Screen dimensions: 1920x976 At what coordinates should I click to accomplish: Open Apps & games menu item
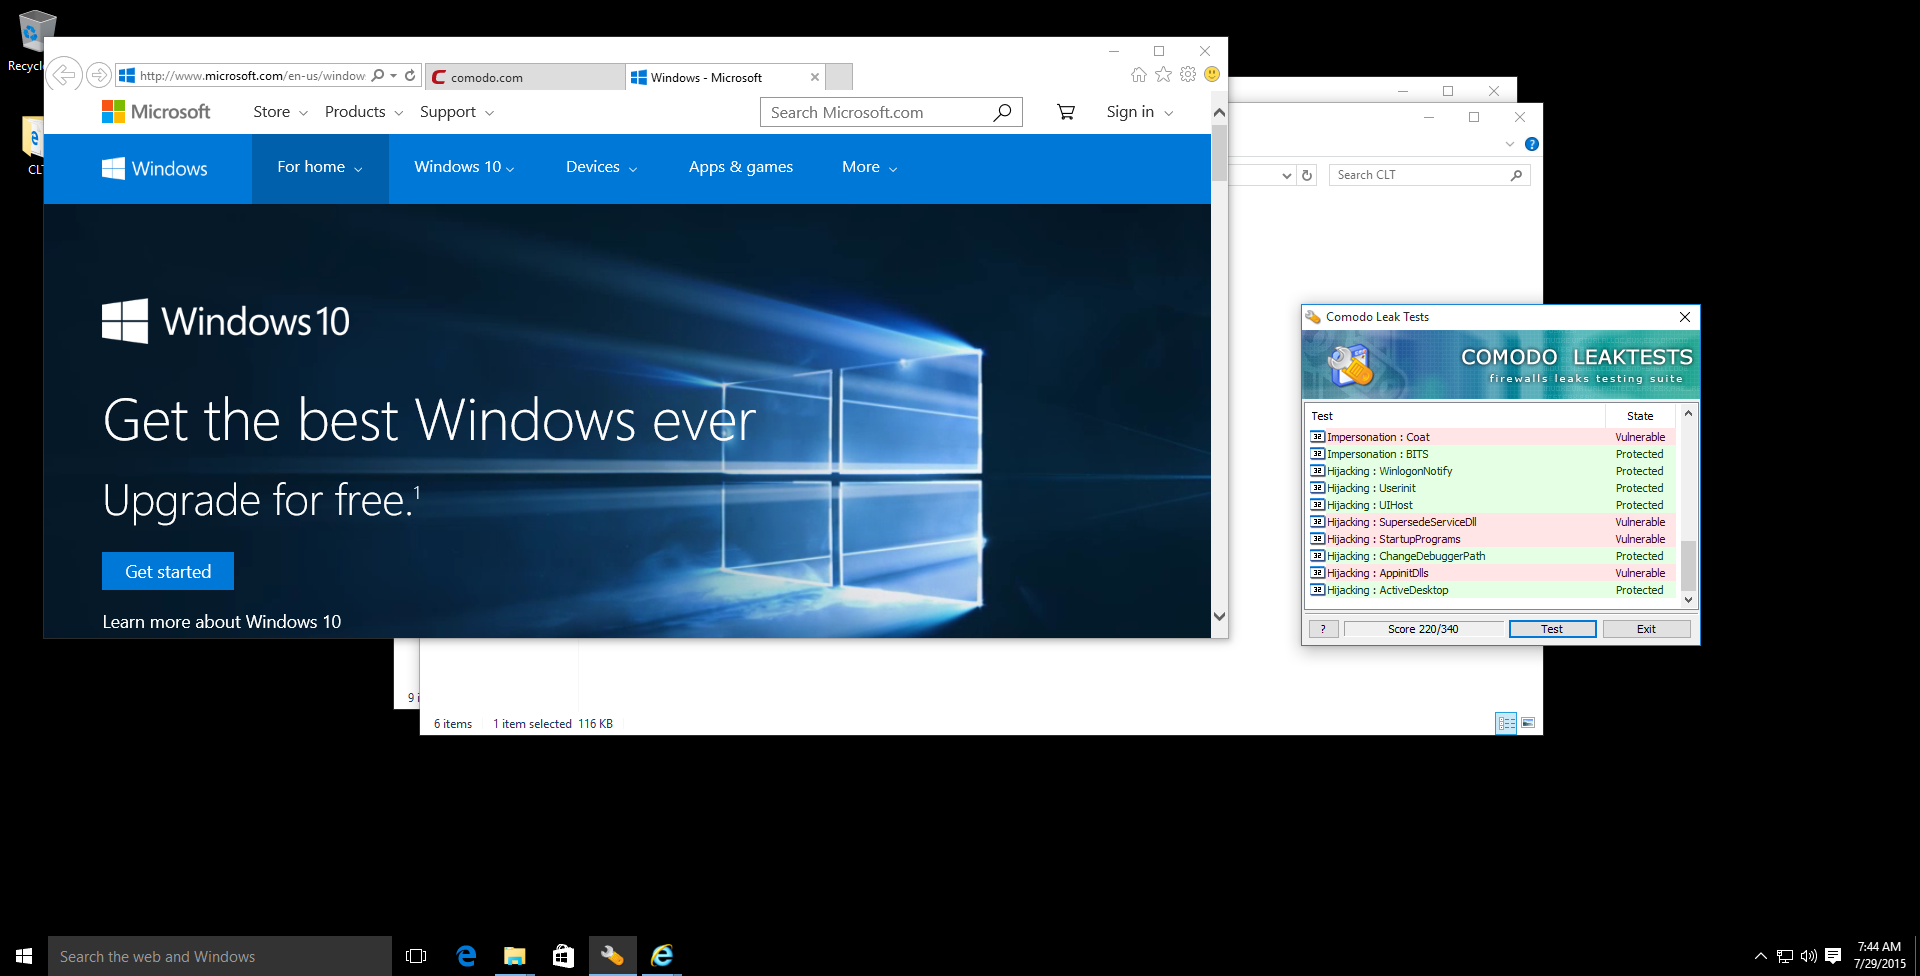pos(740,167)
